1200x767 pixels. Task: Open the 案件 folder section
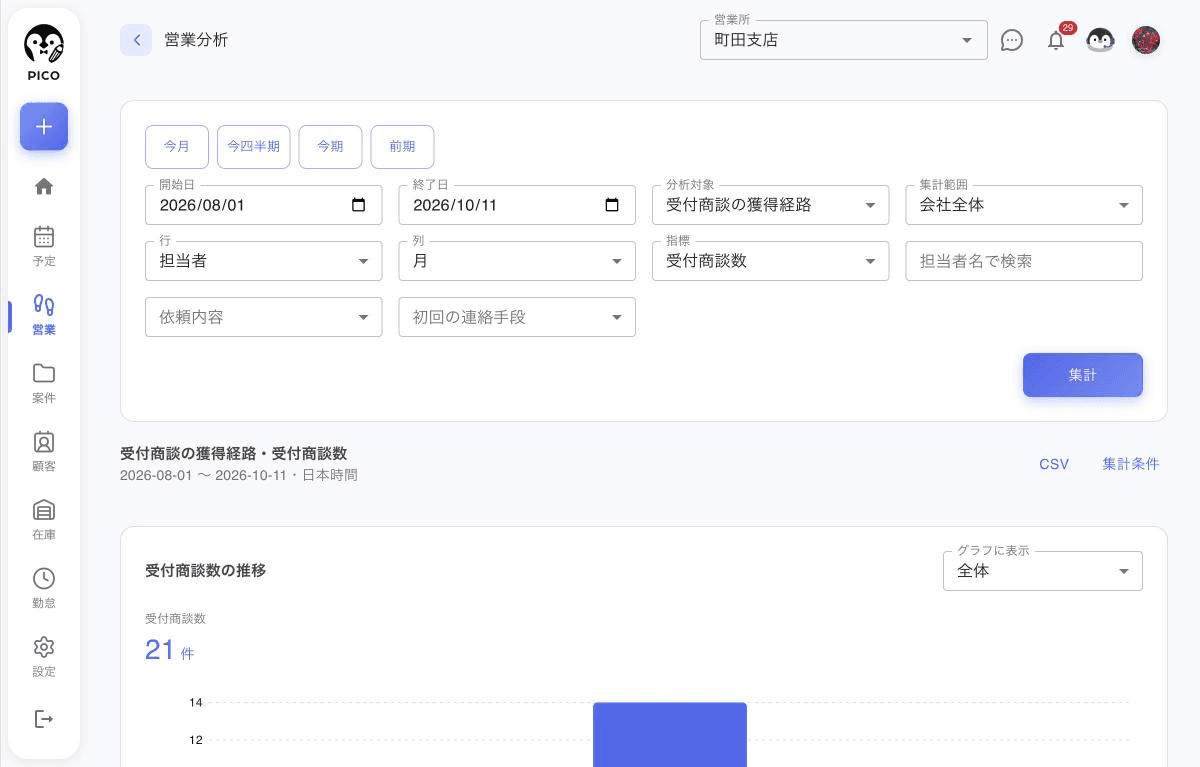(x=44, y=382)
